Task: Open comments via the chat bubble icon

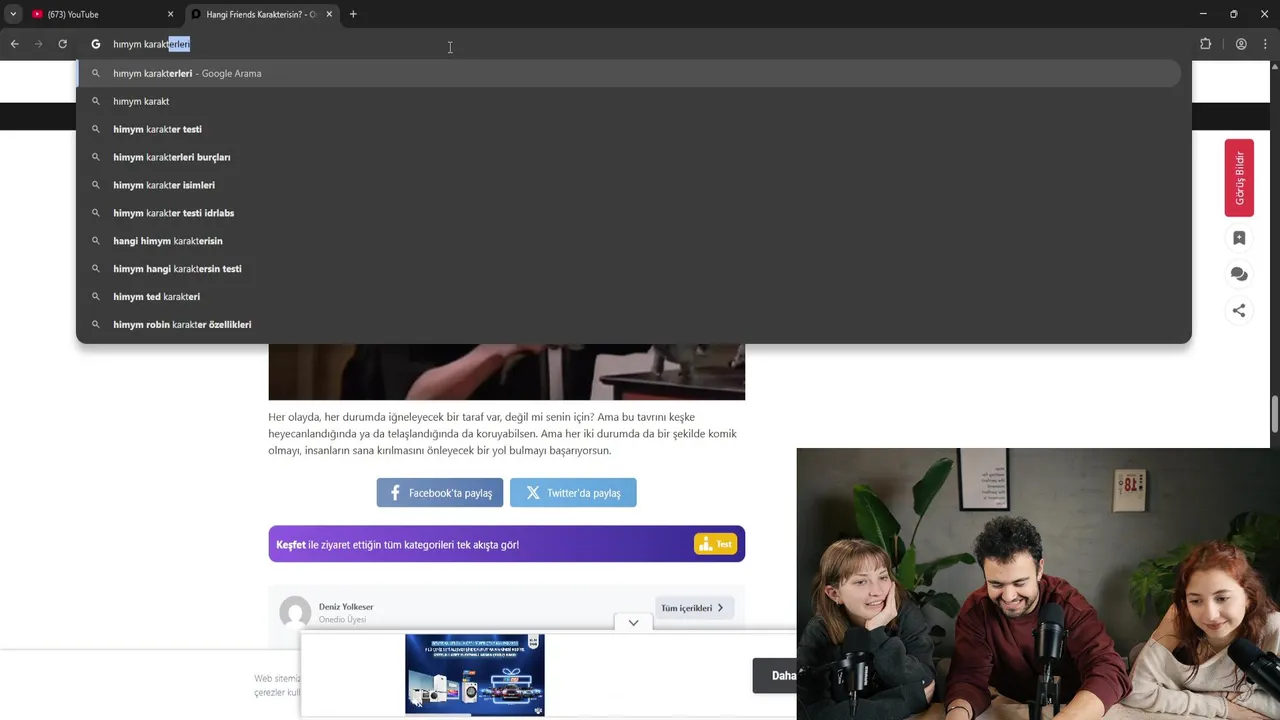Action: [1239, 274]
